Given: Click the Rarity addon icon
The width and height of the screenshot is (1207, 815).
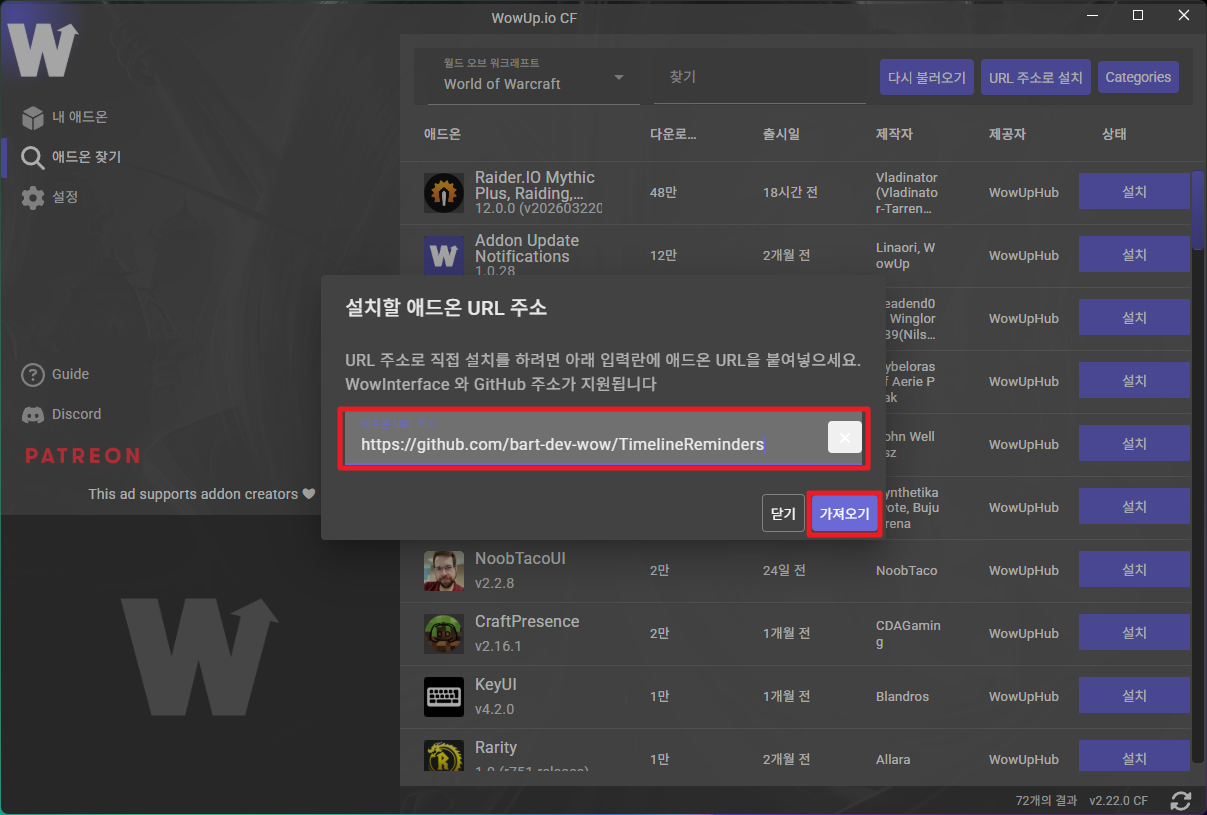Looking at the screenshot, I should coord(443,758).
